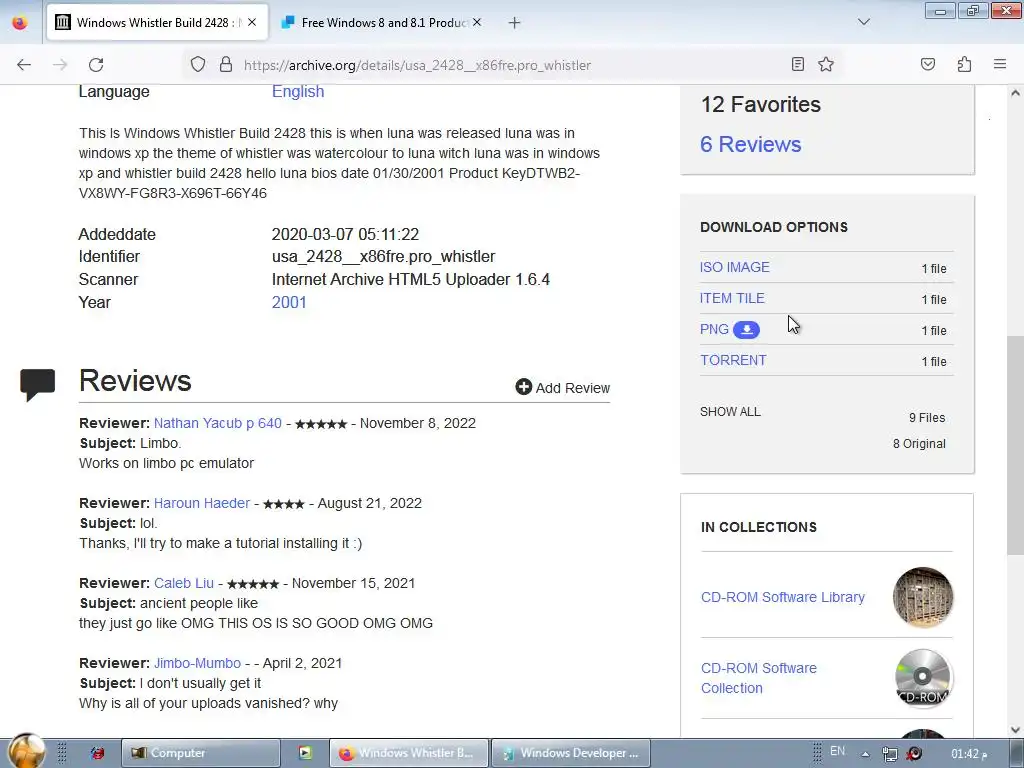Click SHOW ALL download files
The image size is (1024, 768).
(x=730, y=412)
